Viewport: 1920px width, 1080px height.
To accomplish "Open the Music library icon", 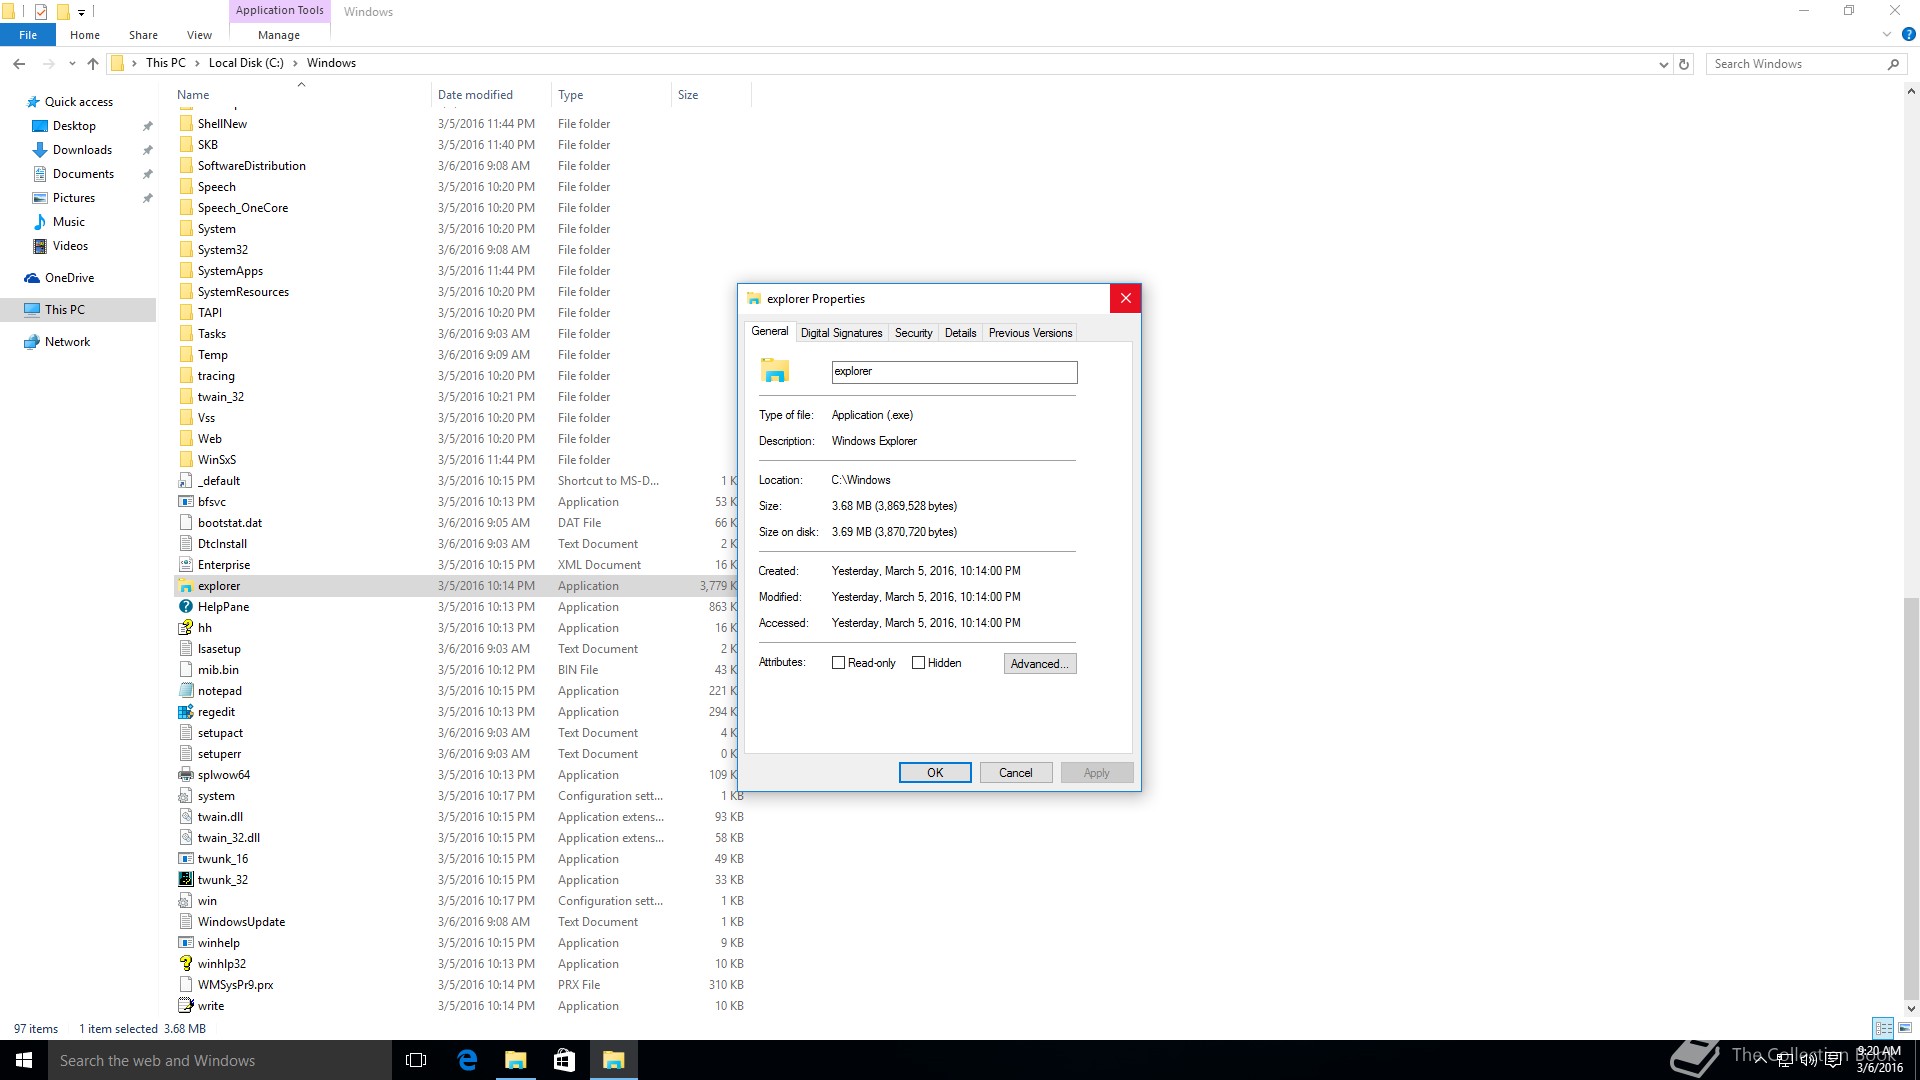I will point(40,222).
